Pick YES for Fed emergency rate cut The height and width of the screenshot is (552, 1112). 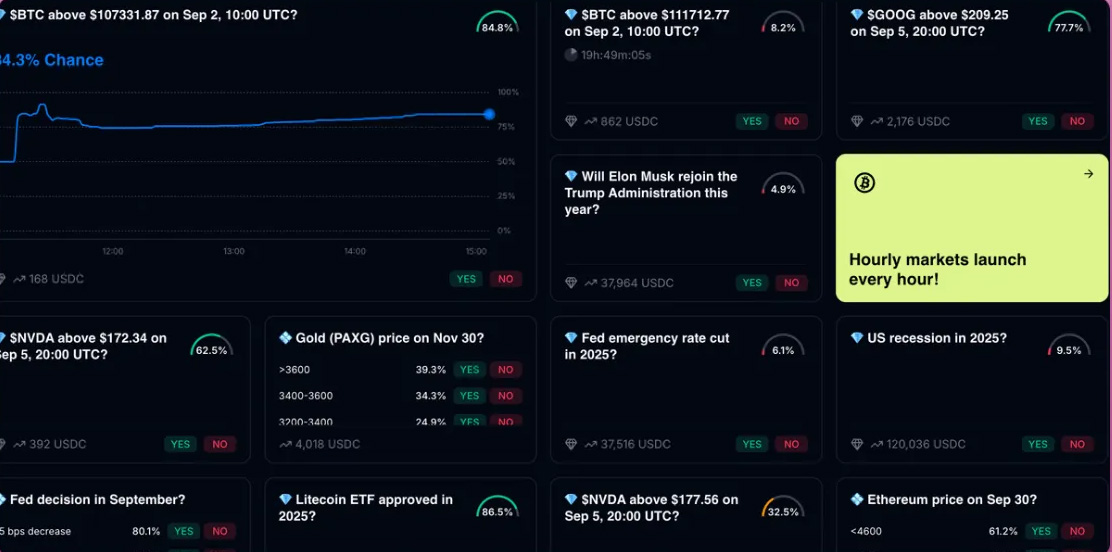coord(752,444)
